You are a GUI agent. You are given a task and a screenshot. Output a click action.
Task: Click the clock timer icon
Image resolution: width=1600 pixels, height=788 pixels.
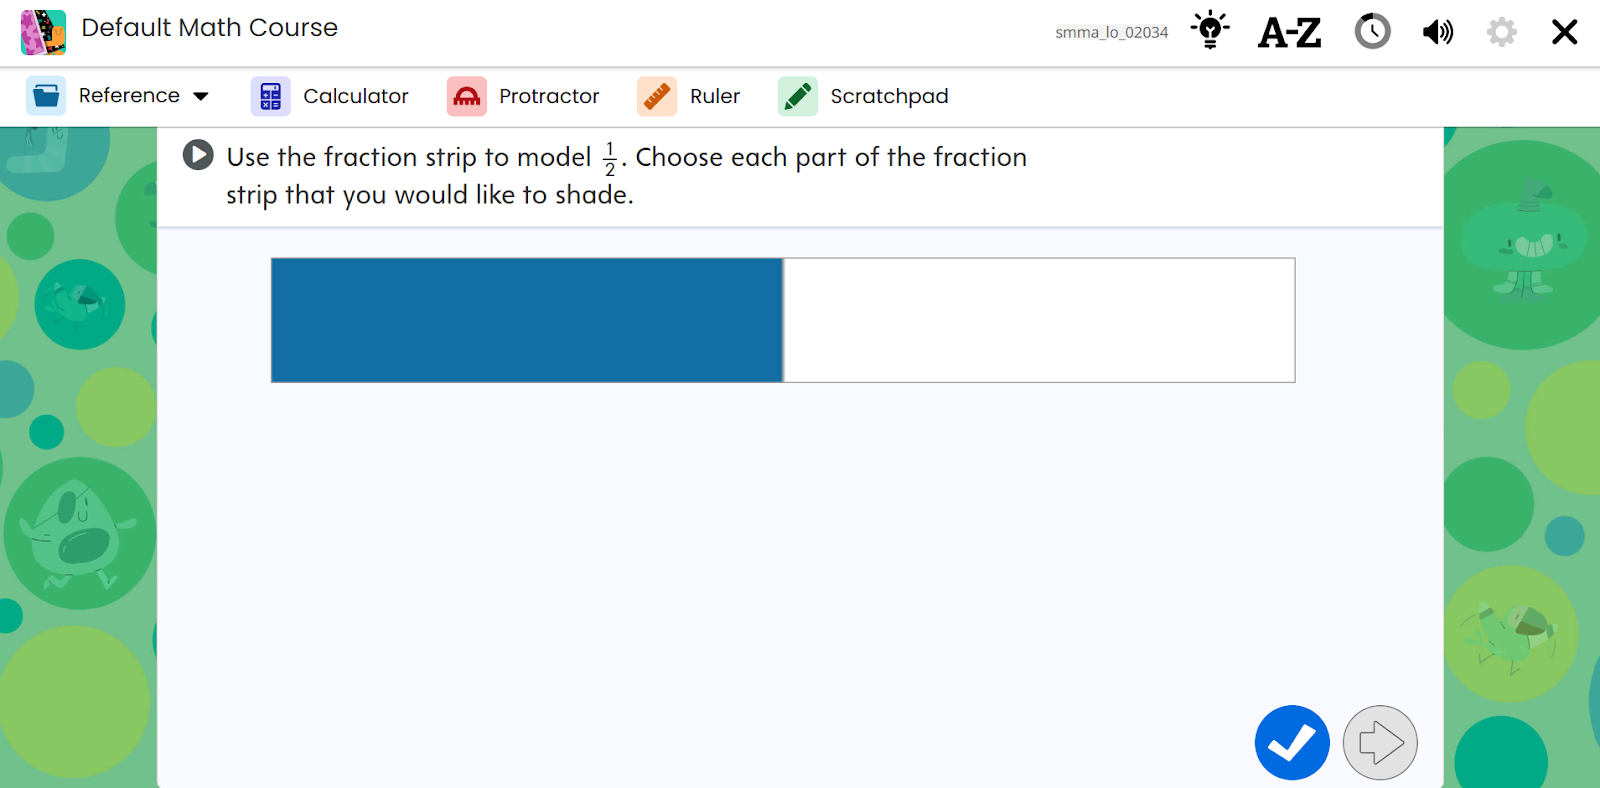(x=1372, y=32)
